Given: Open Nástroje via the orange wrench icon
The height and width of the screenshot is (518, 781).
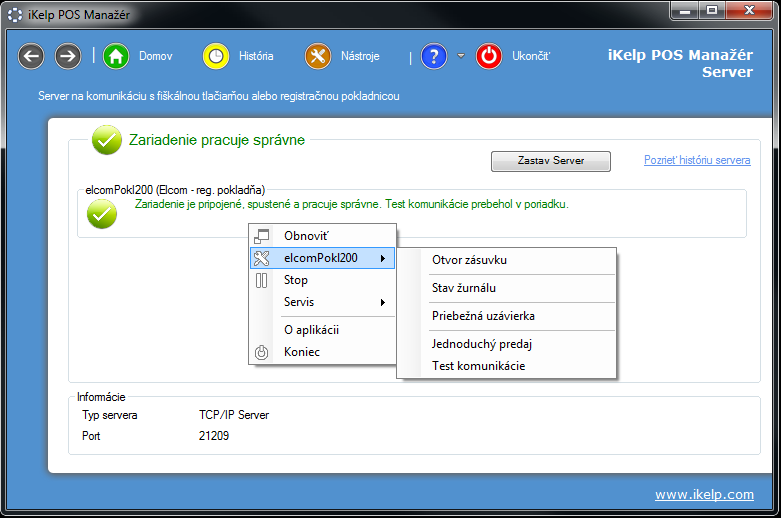Looking at the screenshot, I should coord(318,56).
